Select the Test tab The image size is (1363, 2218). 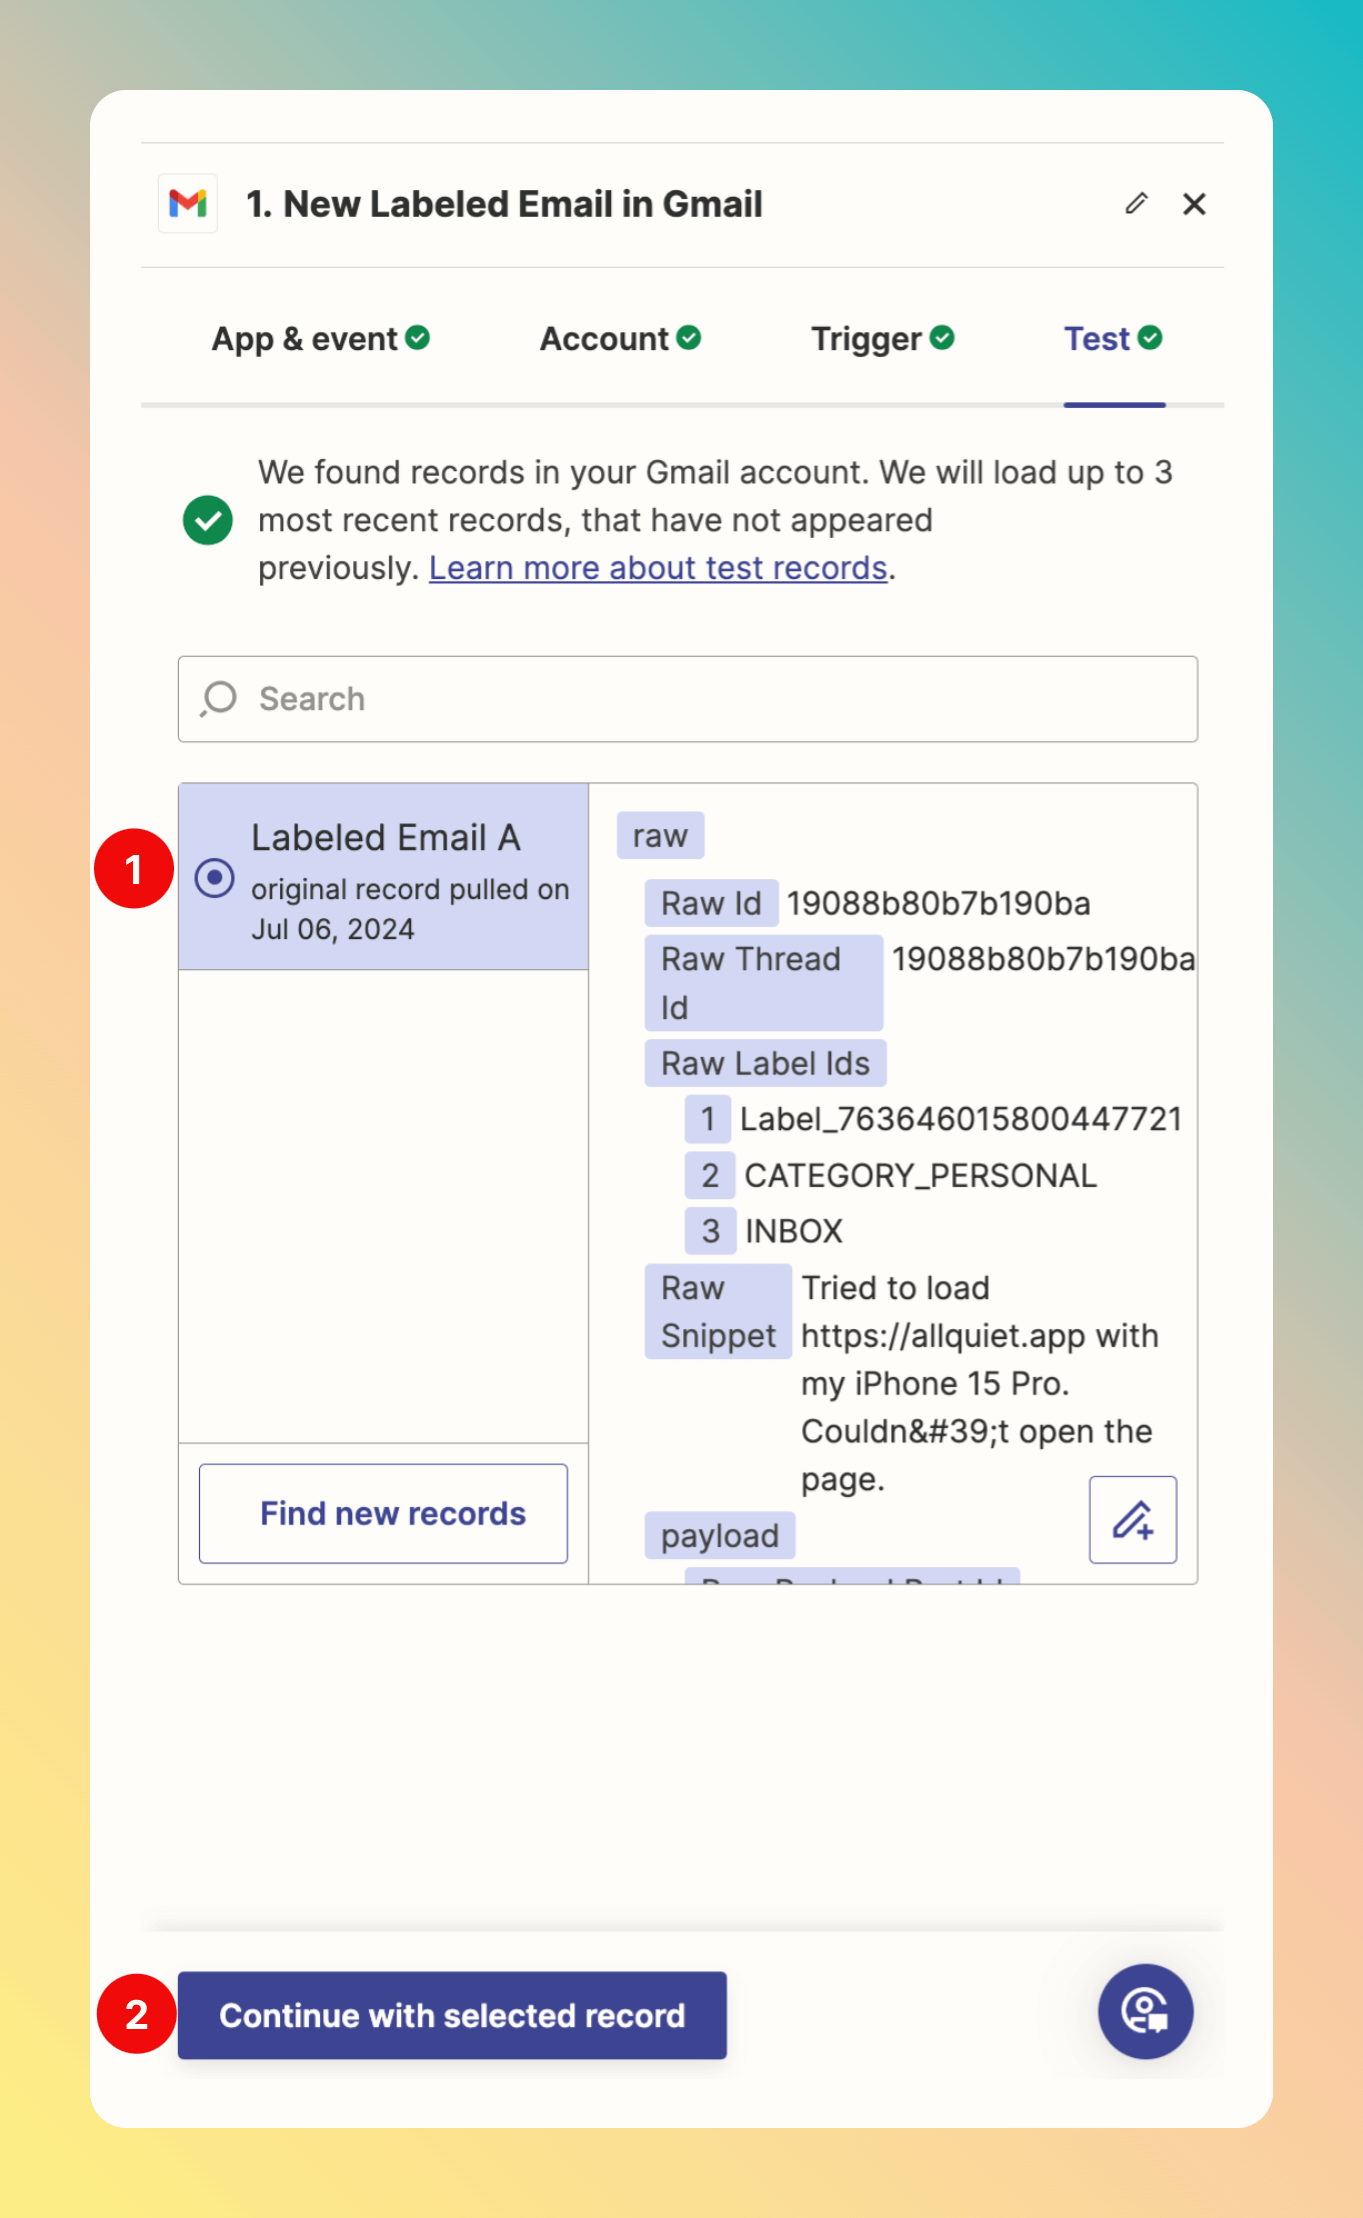1113,339
